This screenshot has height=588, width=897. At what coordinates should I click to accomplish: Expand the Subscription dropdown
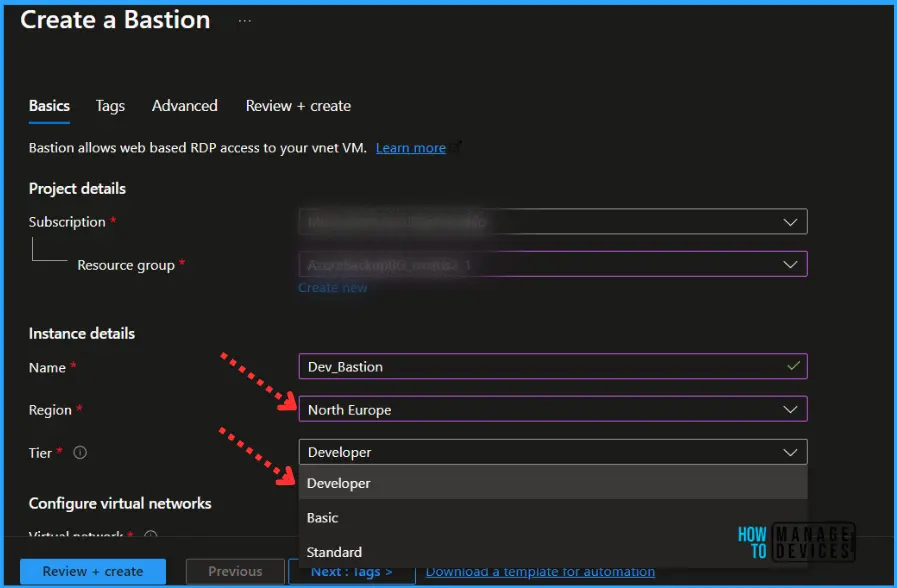[x=553, y=221]
